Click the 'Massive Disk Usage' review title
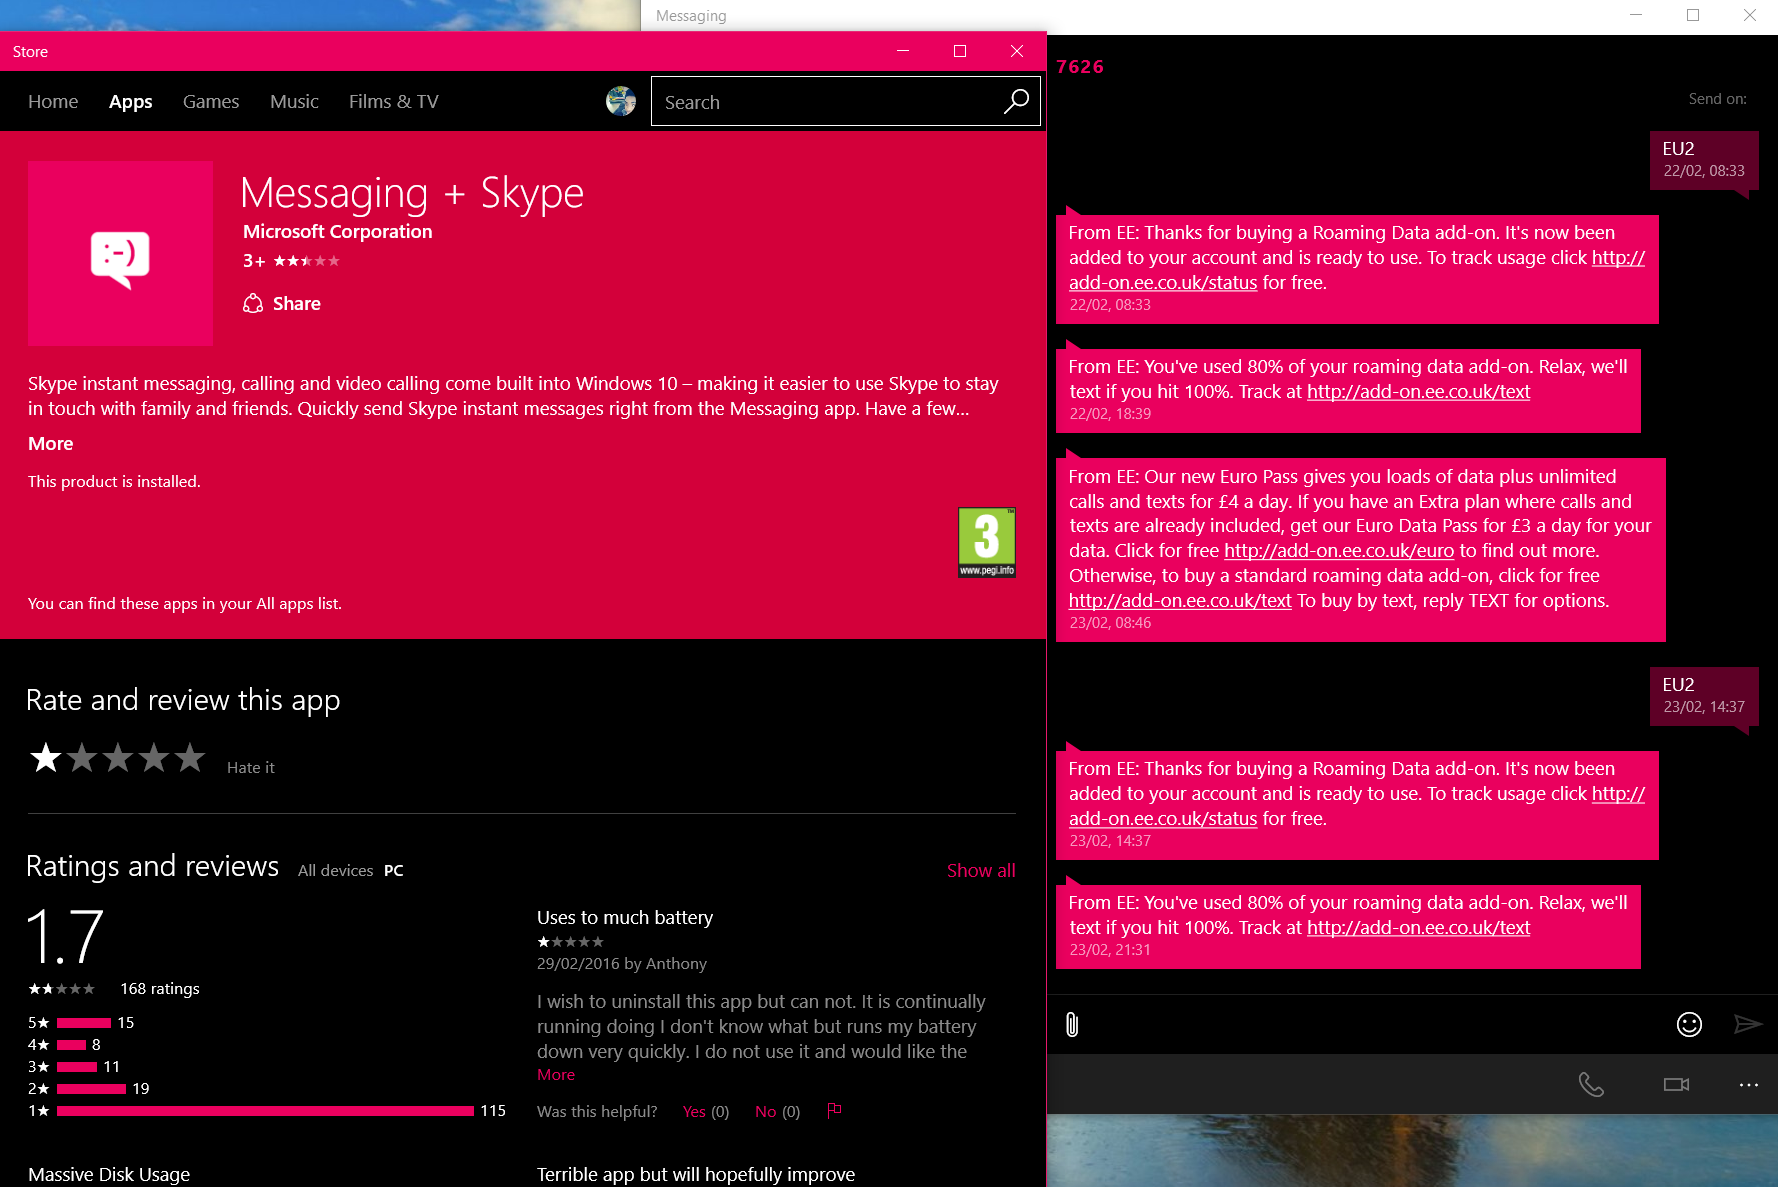Viewport: 1778px width, 1187px height. (109, 1174)
